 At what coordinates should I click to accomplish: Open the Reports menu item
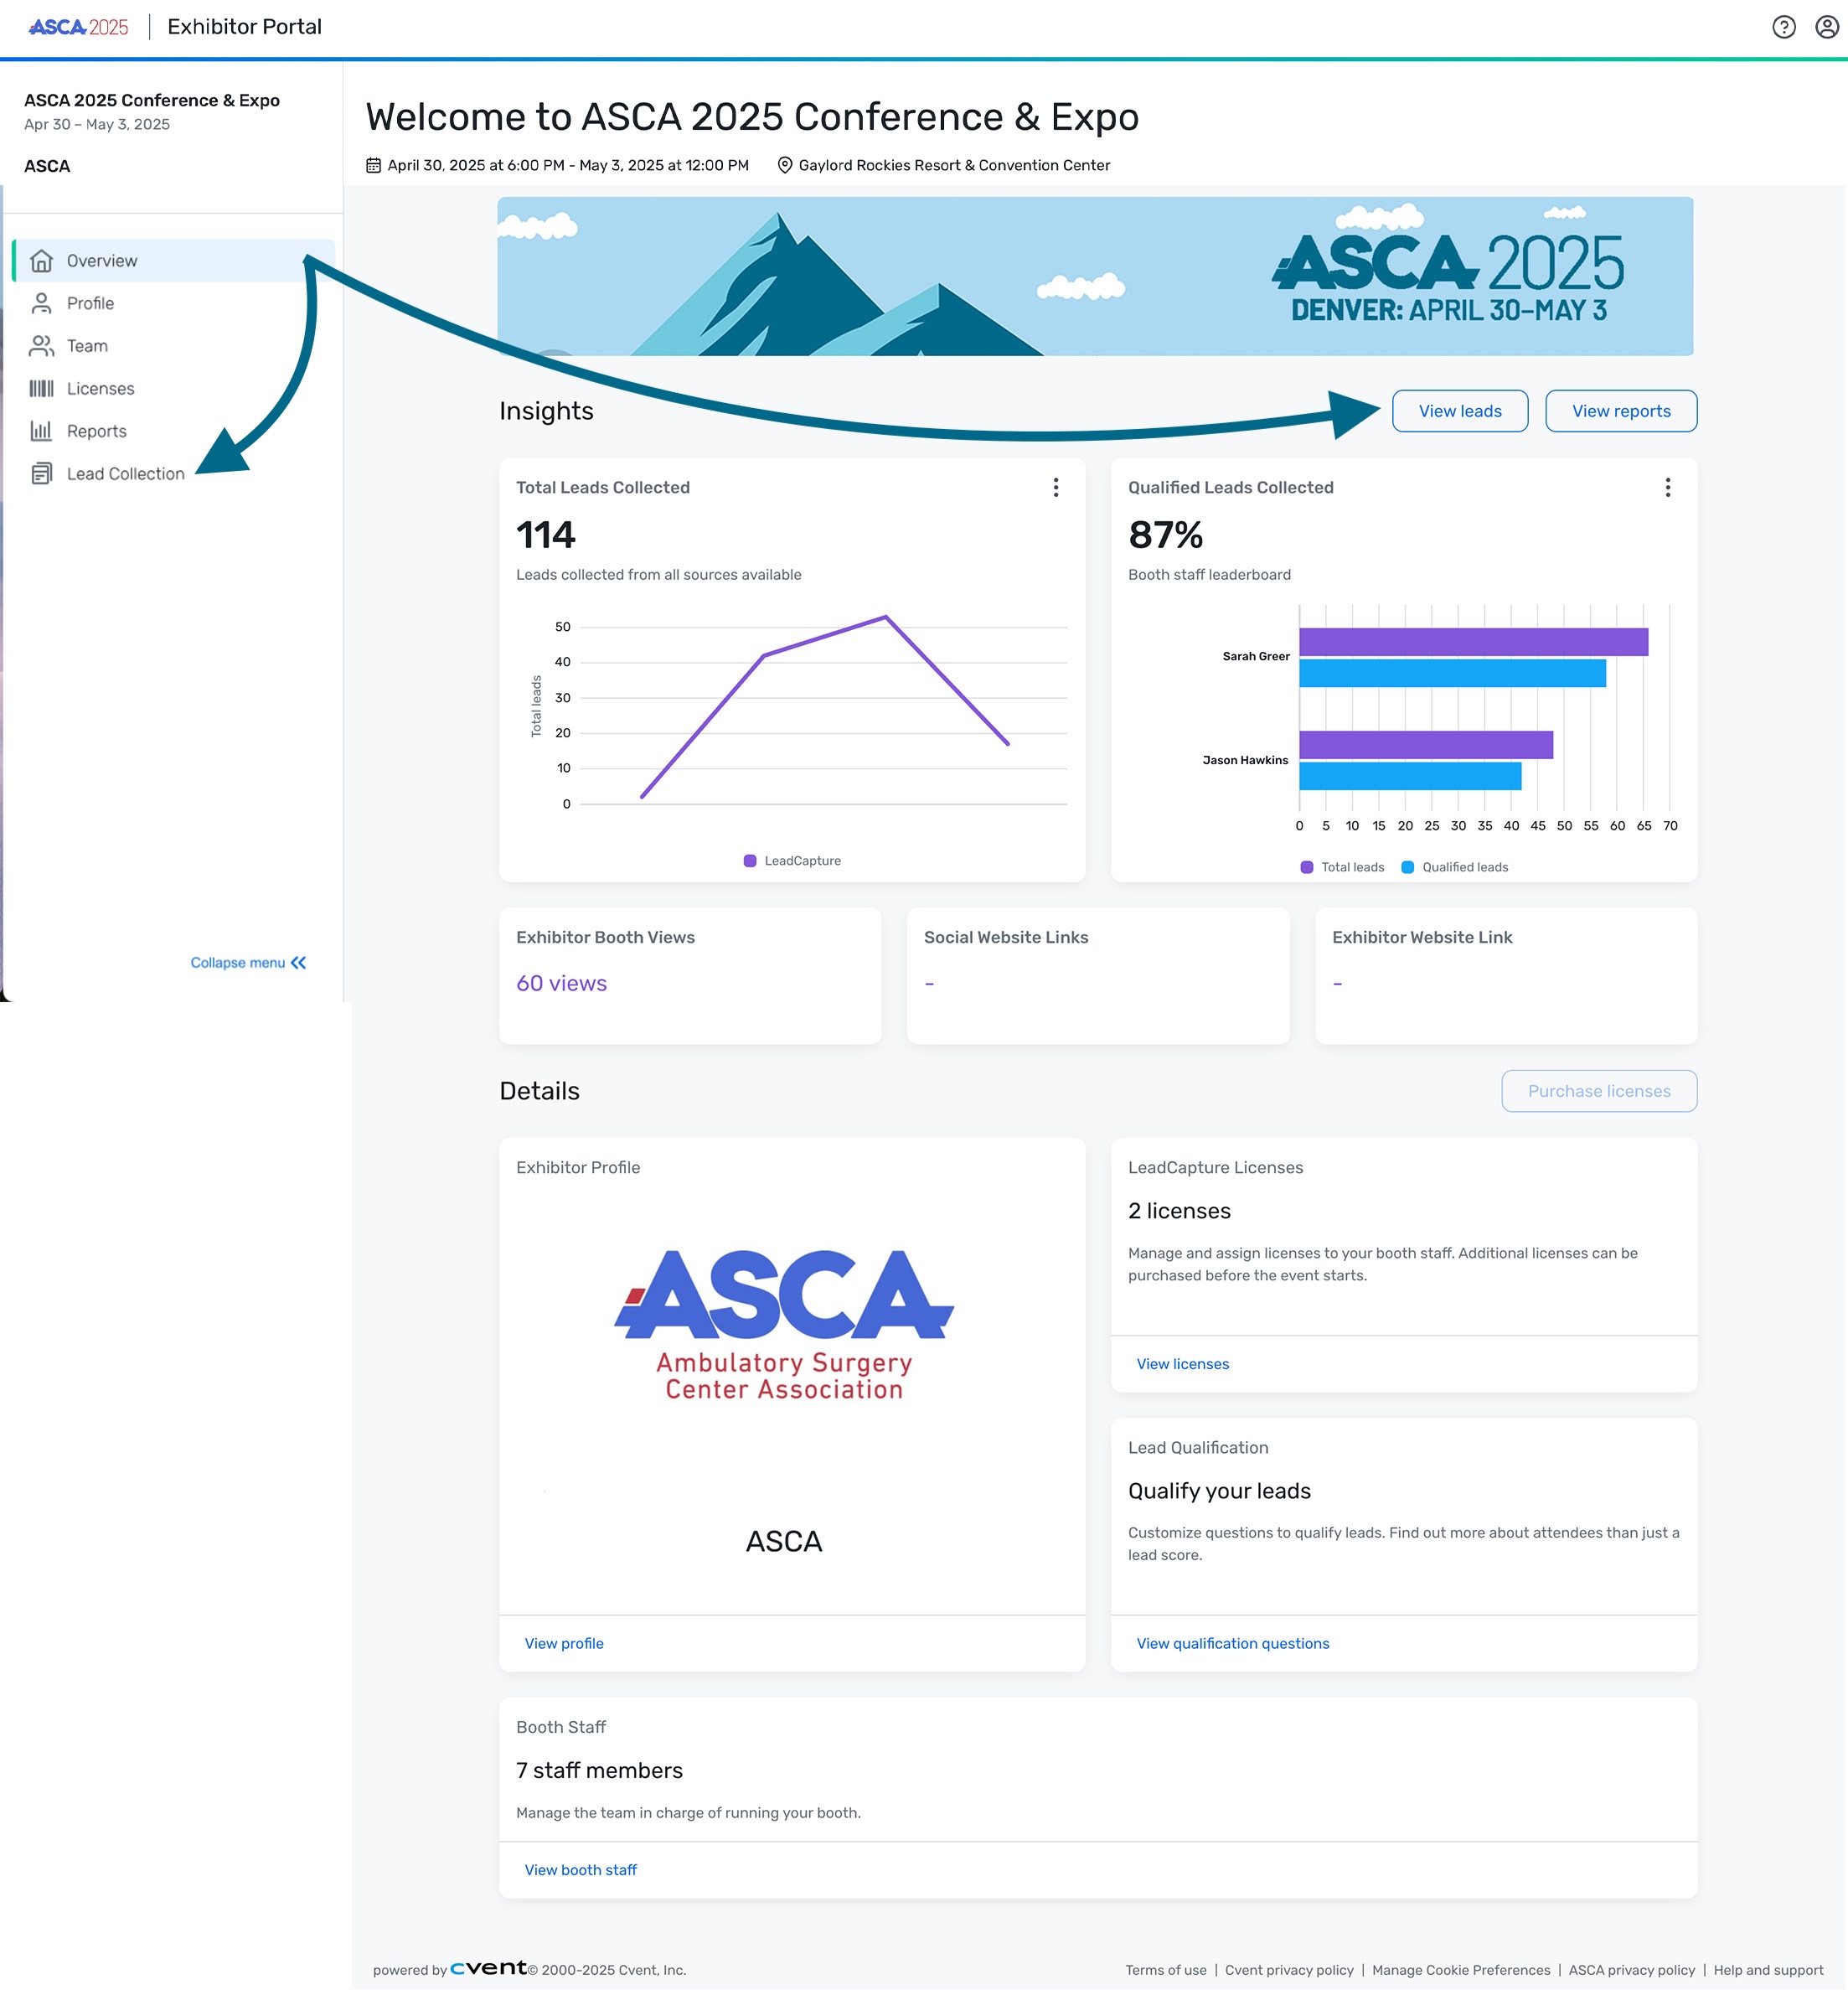coord(96,431)
